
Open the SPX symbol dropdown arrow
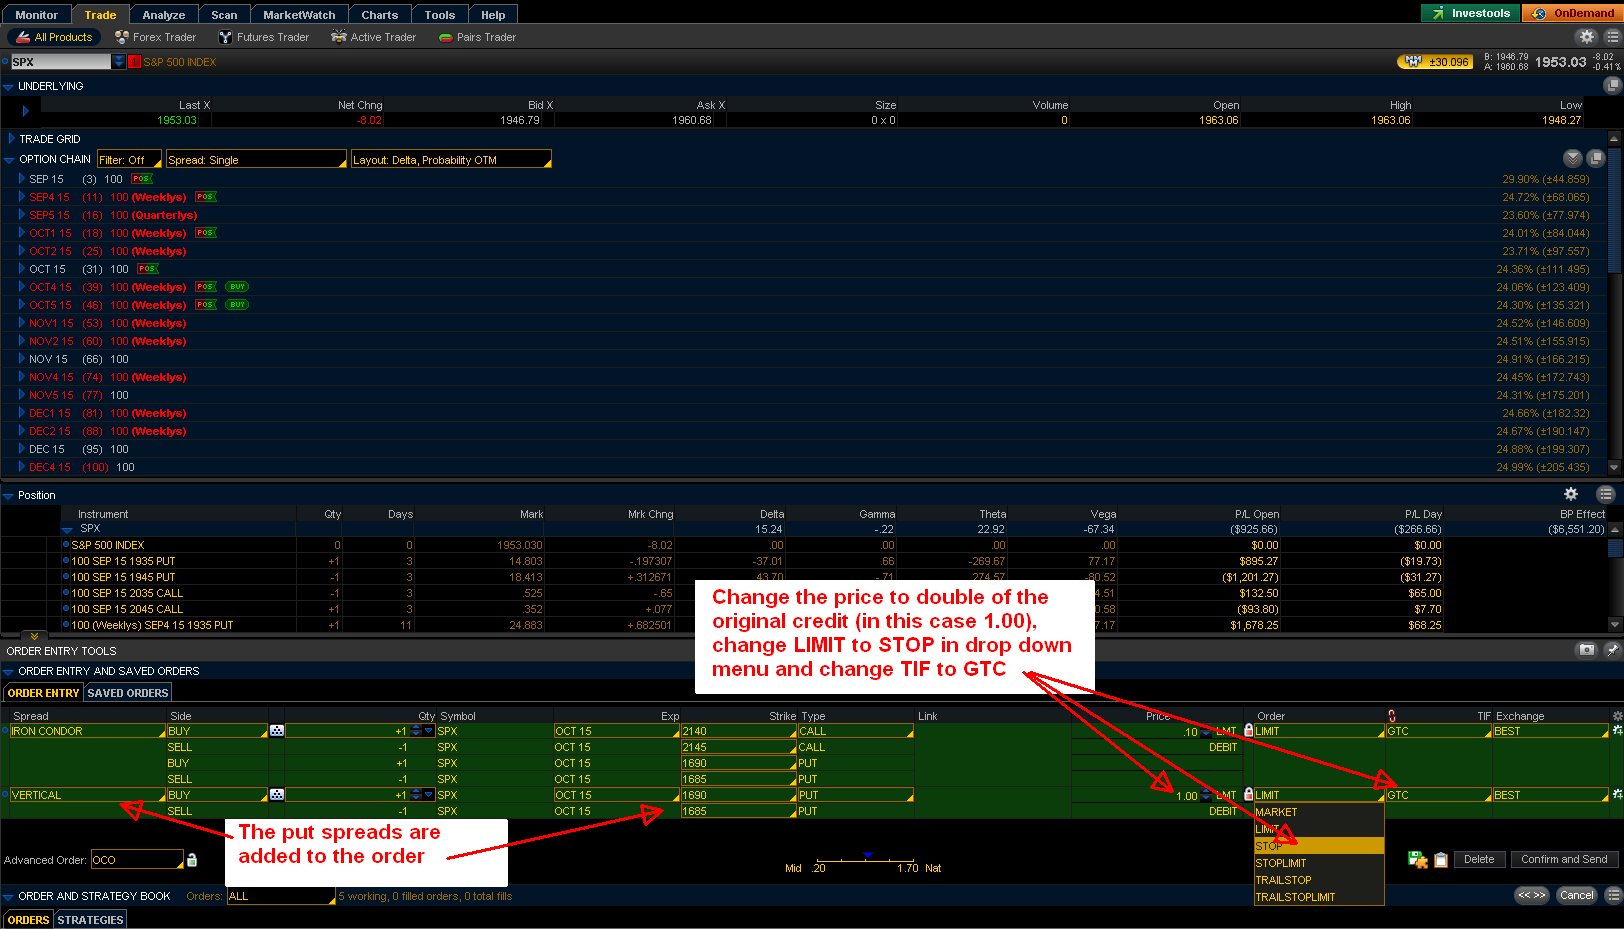(119, 62)
